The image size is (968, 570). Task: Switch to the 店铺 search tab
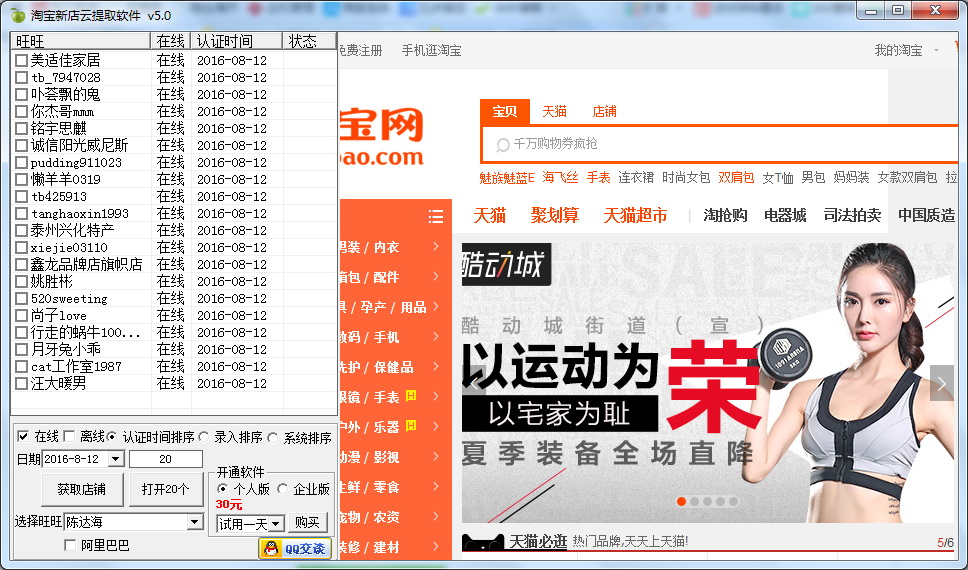click(604, 112)
